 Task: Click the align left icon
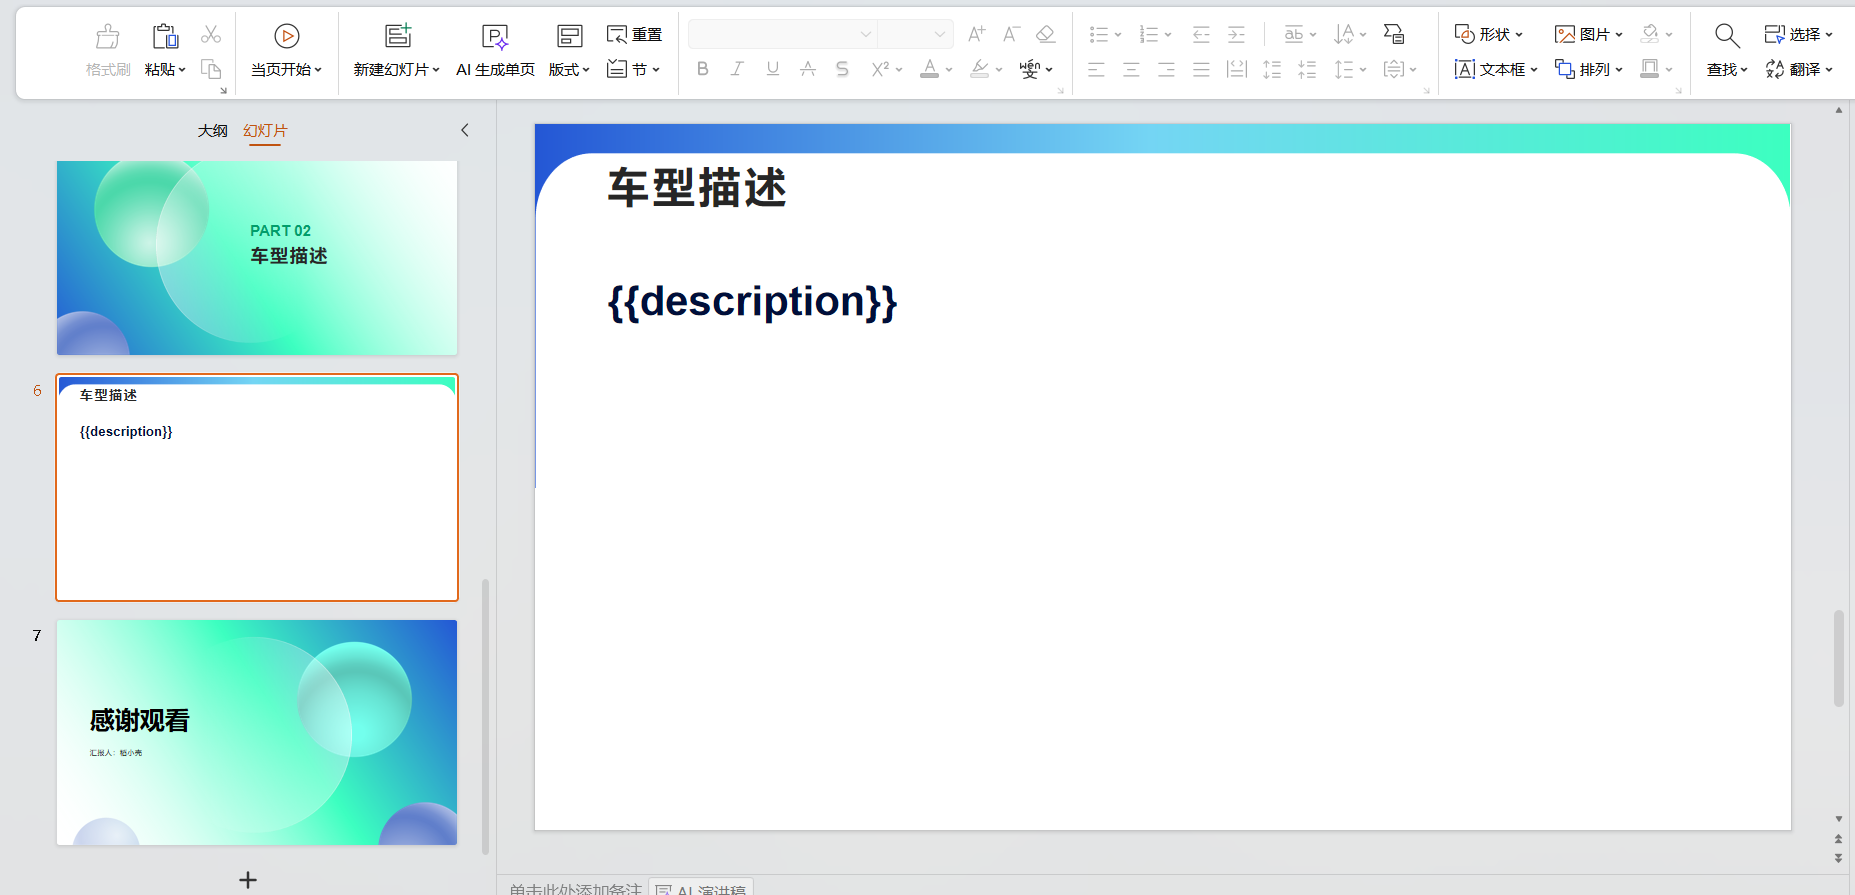tap(1097, 69)
